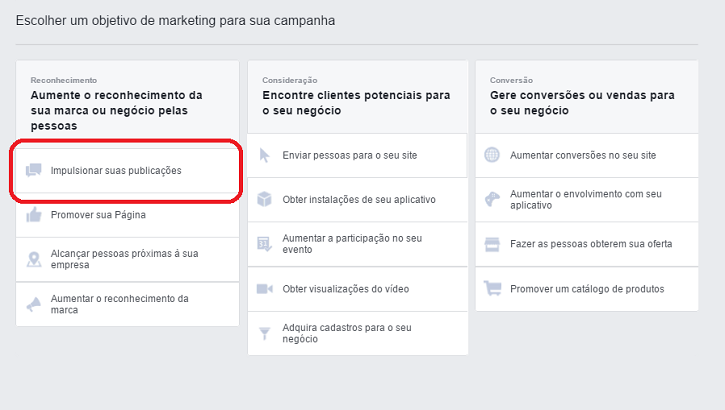Screen dimensions: 725x410
Task: Select Alcançar pessoas próximas à sua empresa
Action: click(x=128, y=259)
